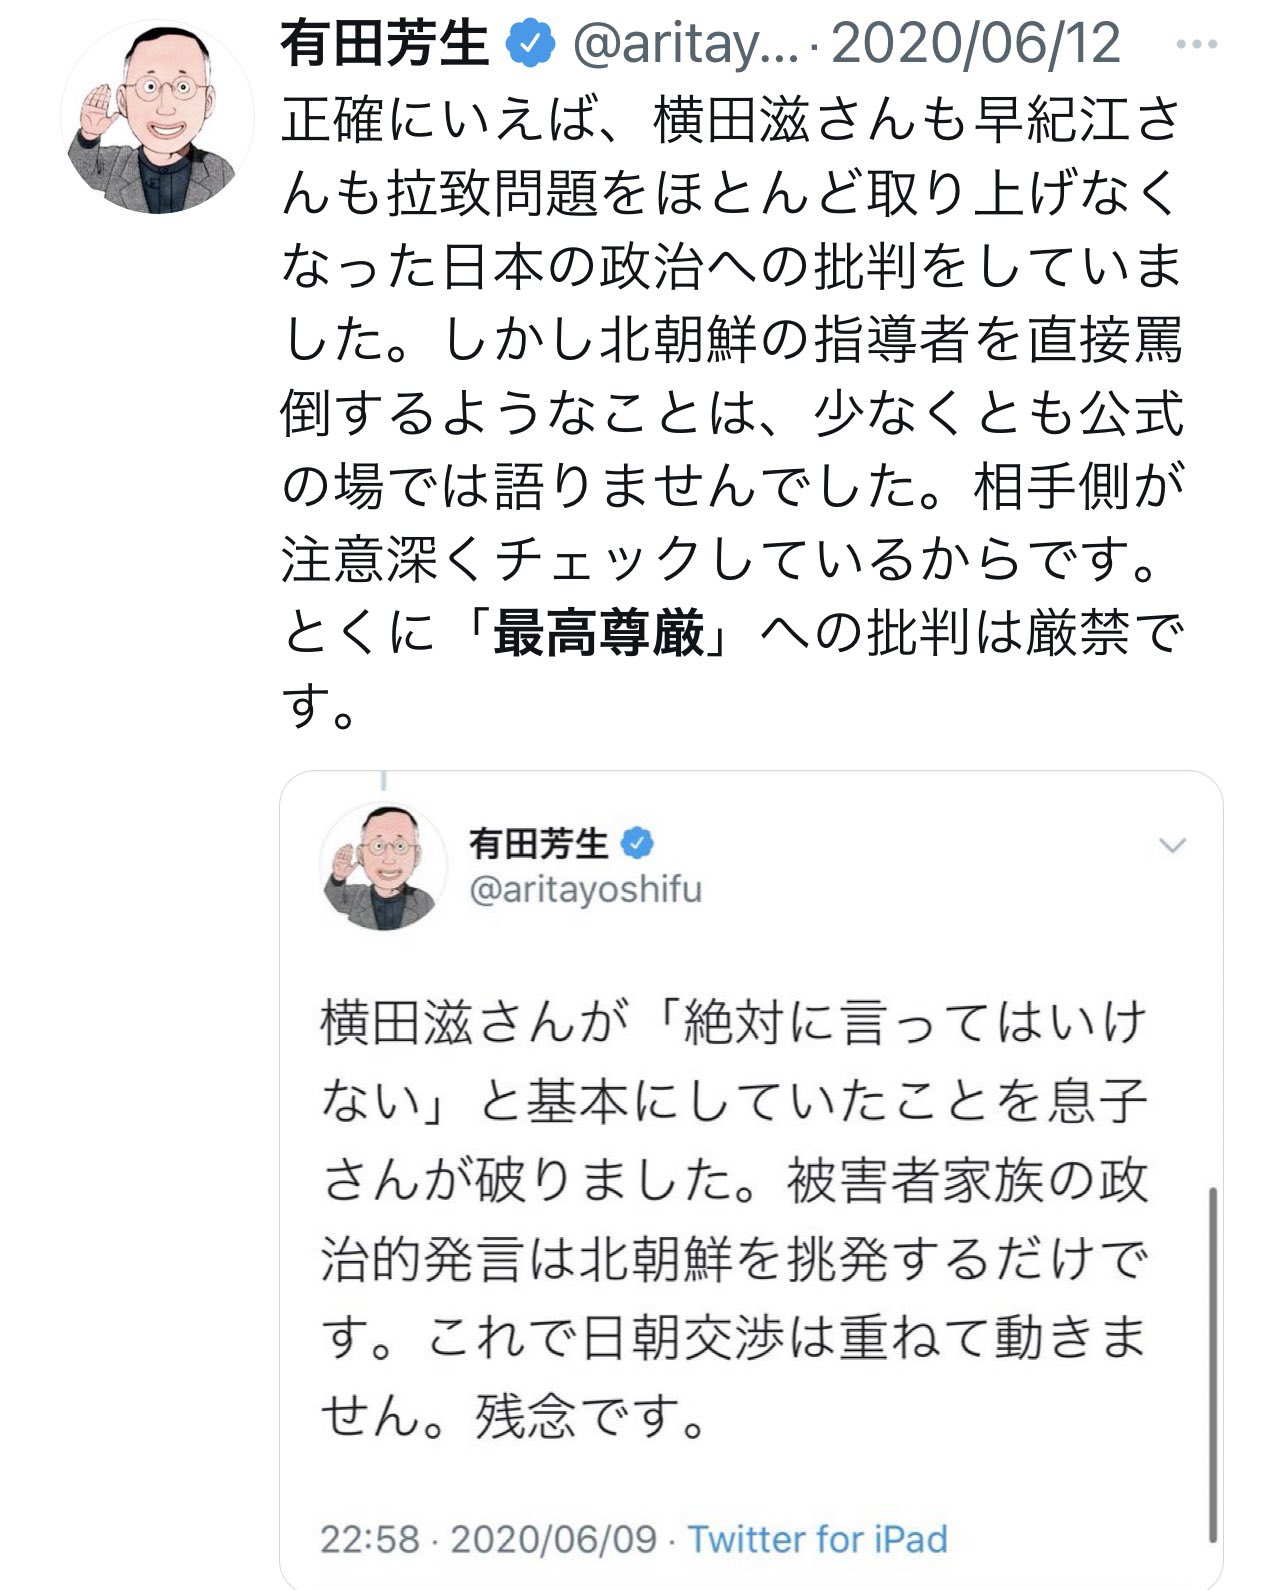Click the top tweet's cartoon profile avatar
The width and height of the screenshot is (1284, 1590).
coord(157,115)
